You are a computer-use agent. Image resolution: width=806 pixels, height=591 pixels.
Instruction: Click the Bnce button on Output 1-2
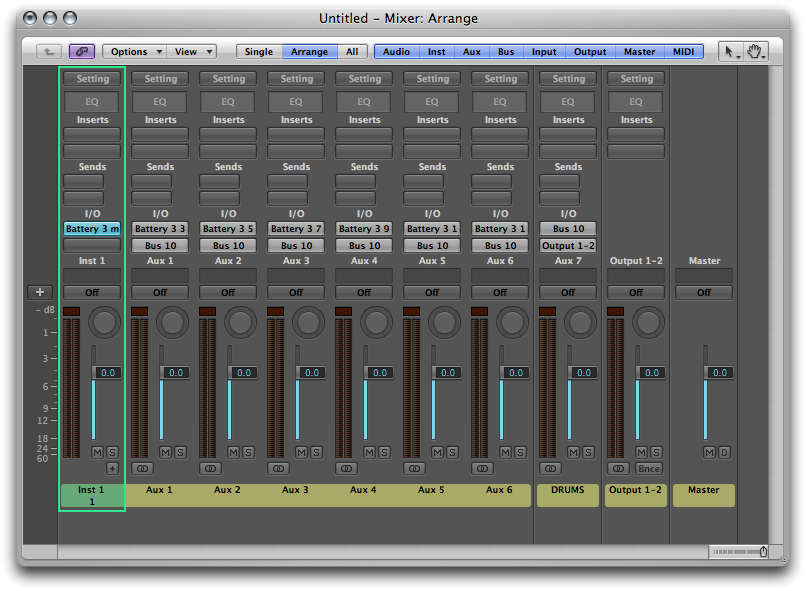click(649, 468)
